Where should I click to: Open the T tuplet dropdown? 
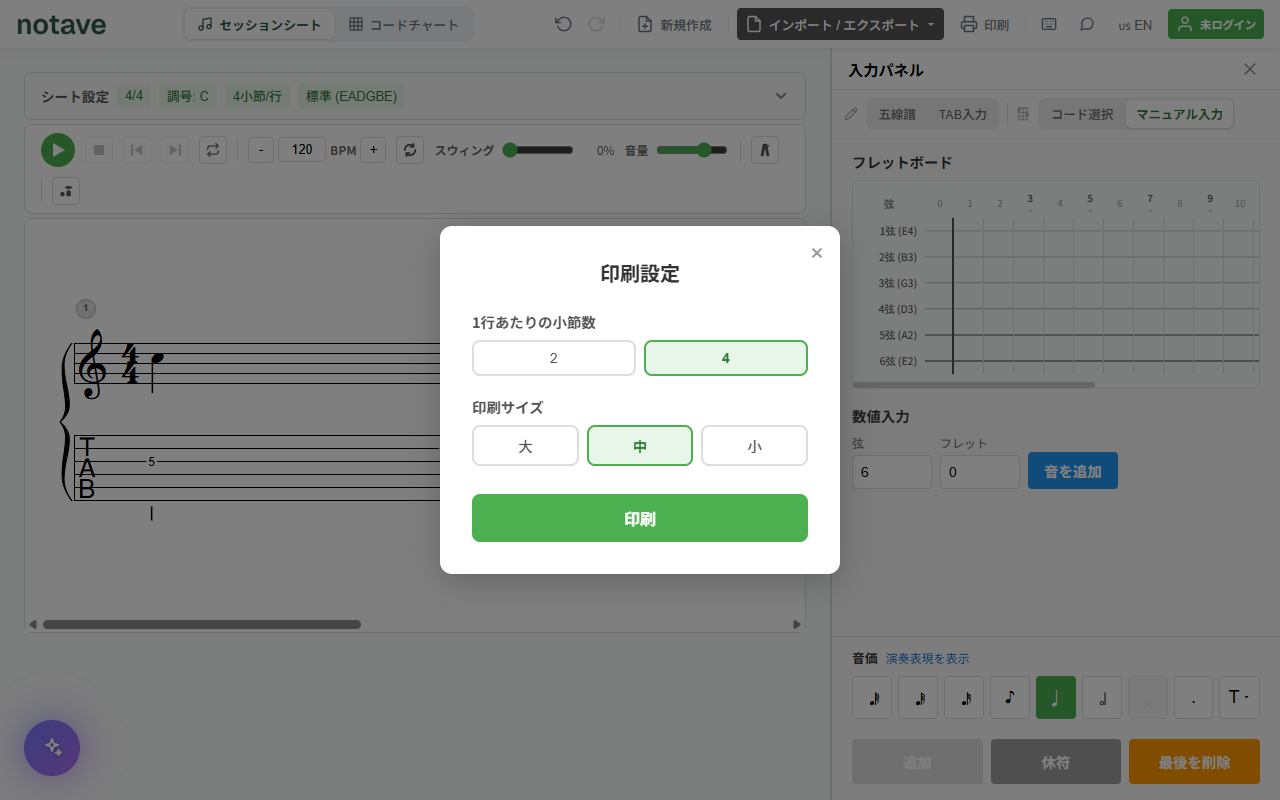pos(1239,697)
